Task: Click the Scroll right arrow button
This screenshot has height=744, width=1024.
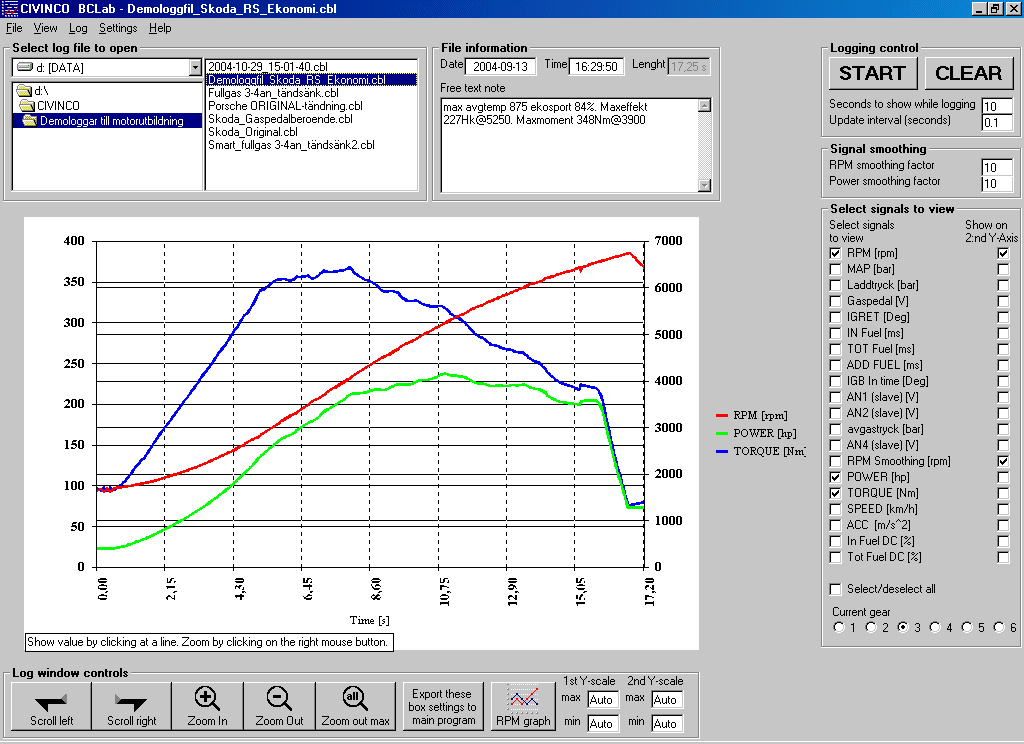Action: click(x=132, y=706)
